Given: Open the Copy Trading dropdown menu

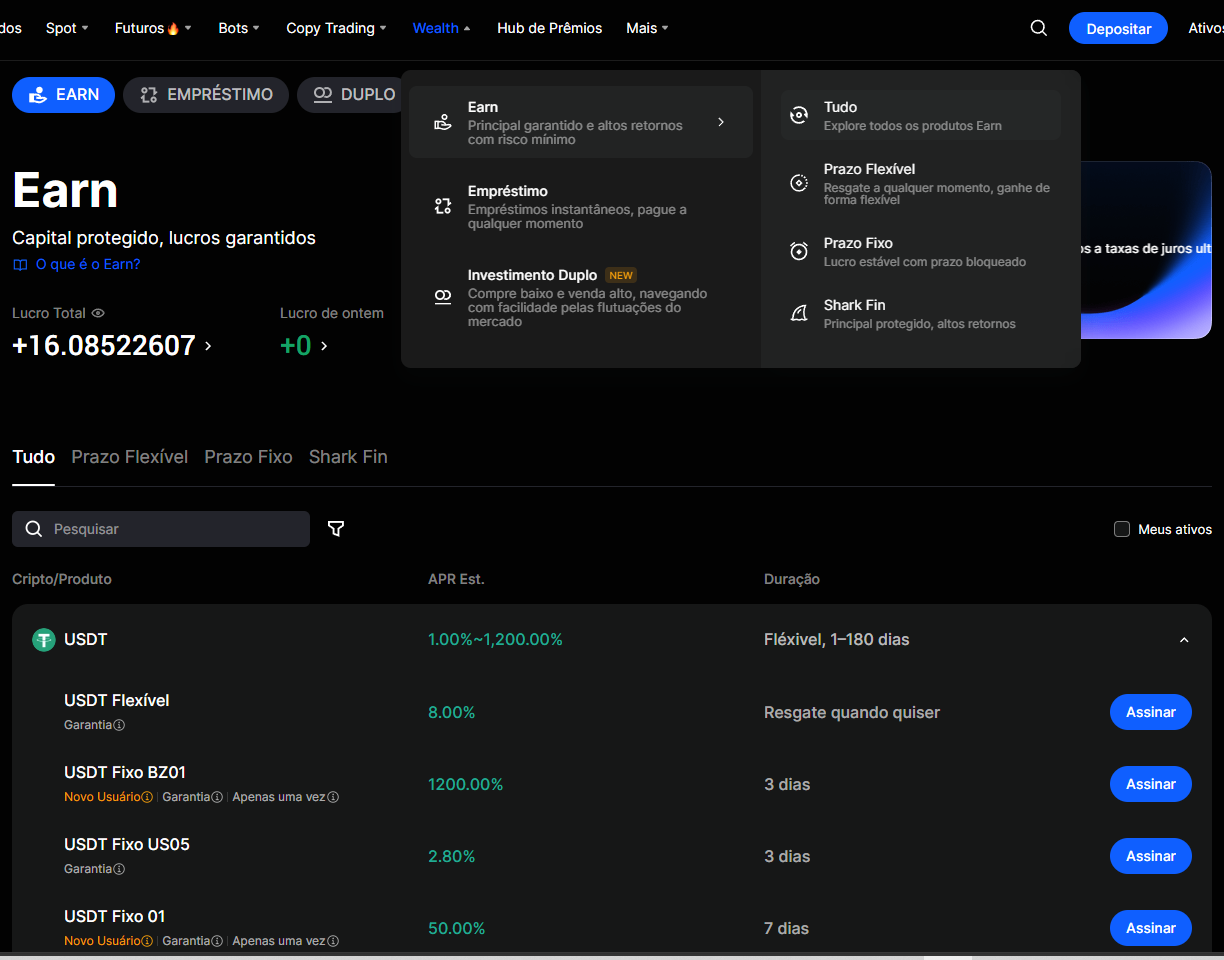Looking at the screenshot, I should 336,28.
